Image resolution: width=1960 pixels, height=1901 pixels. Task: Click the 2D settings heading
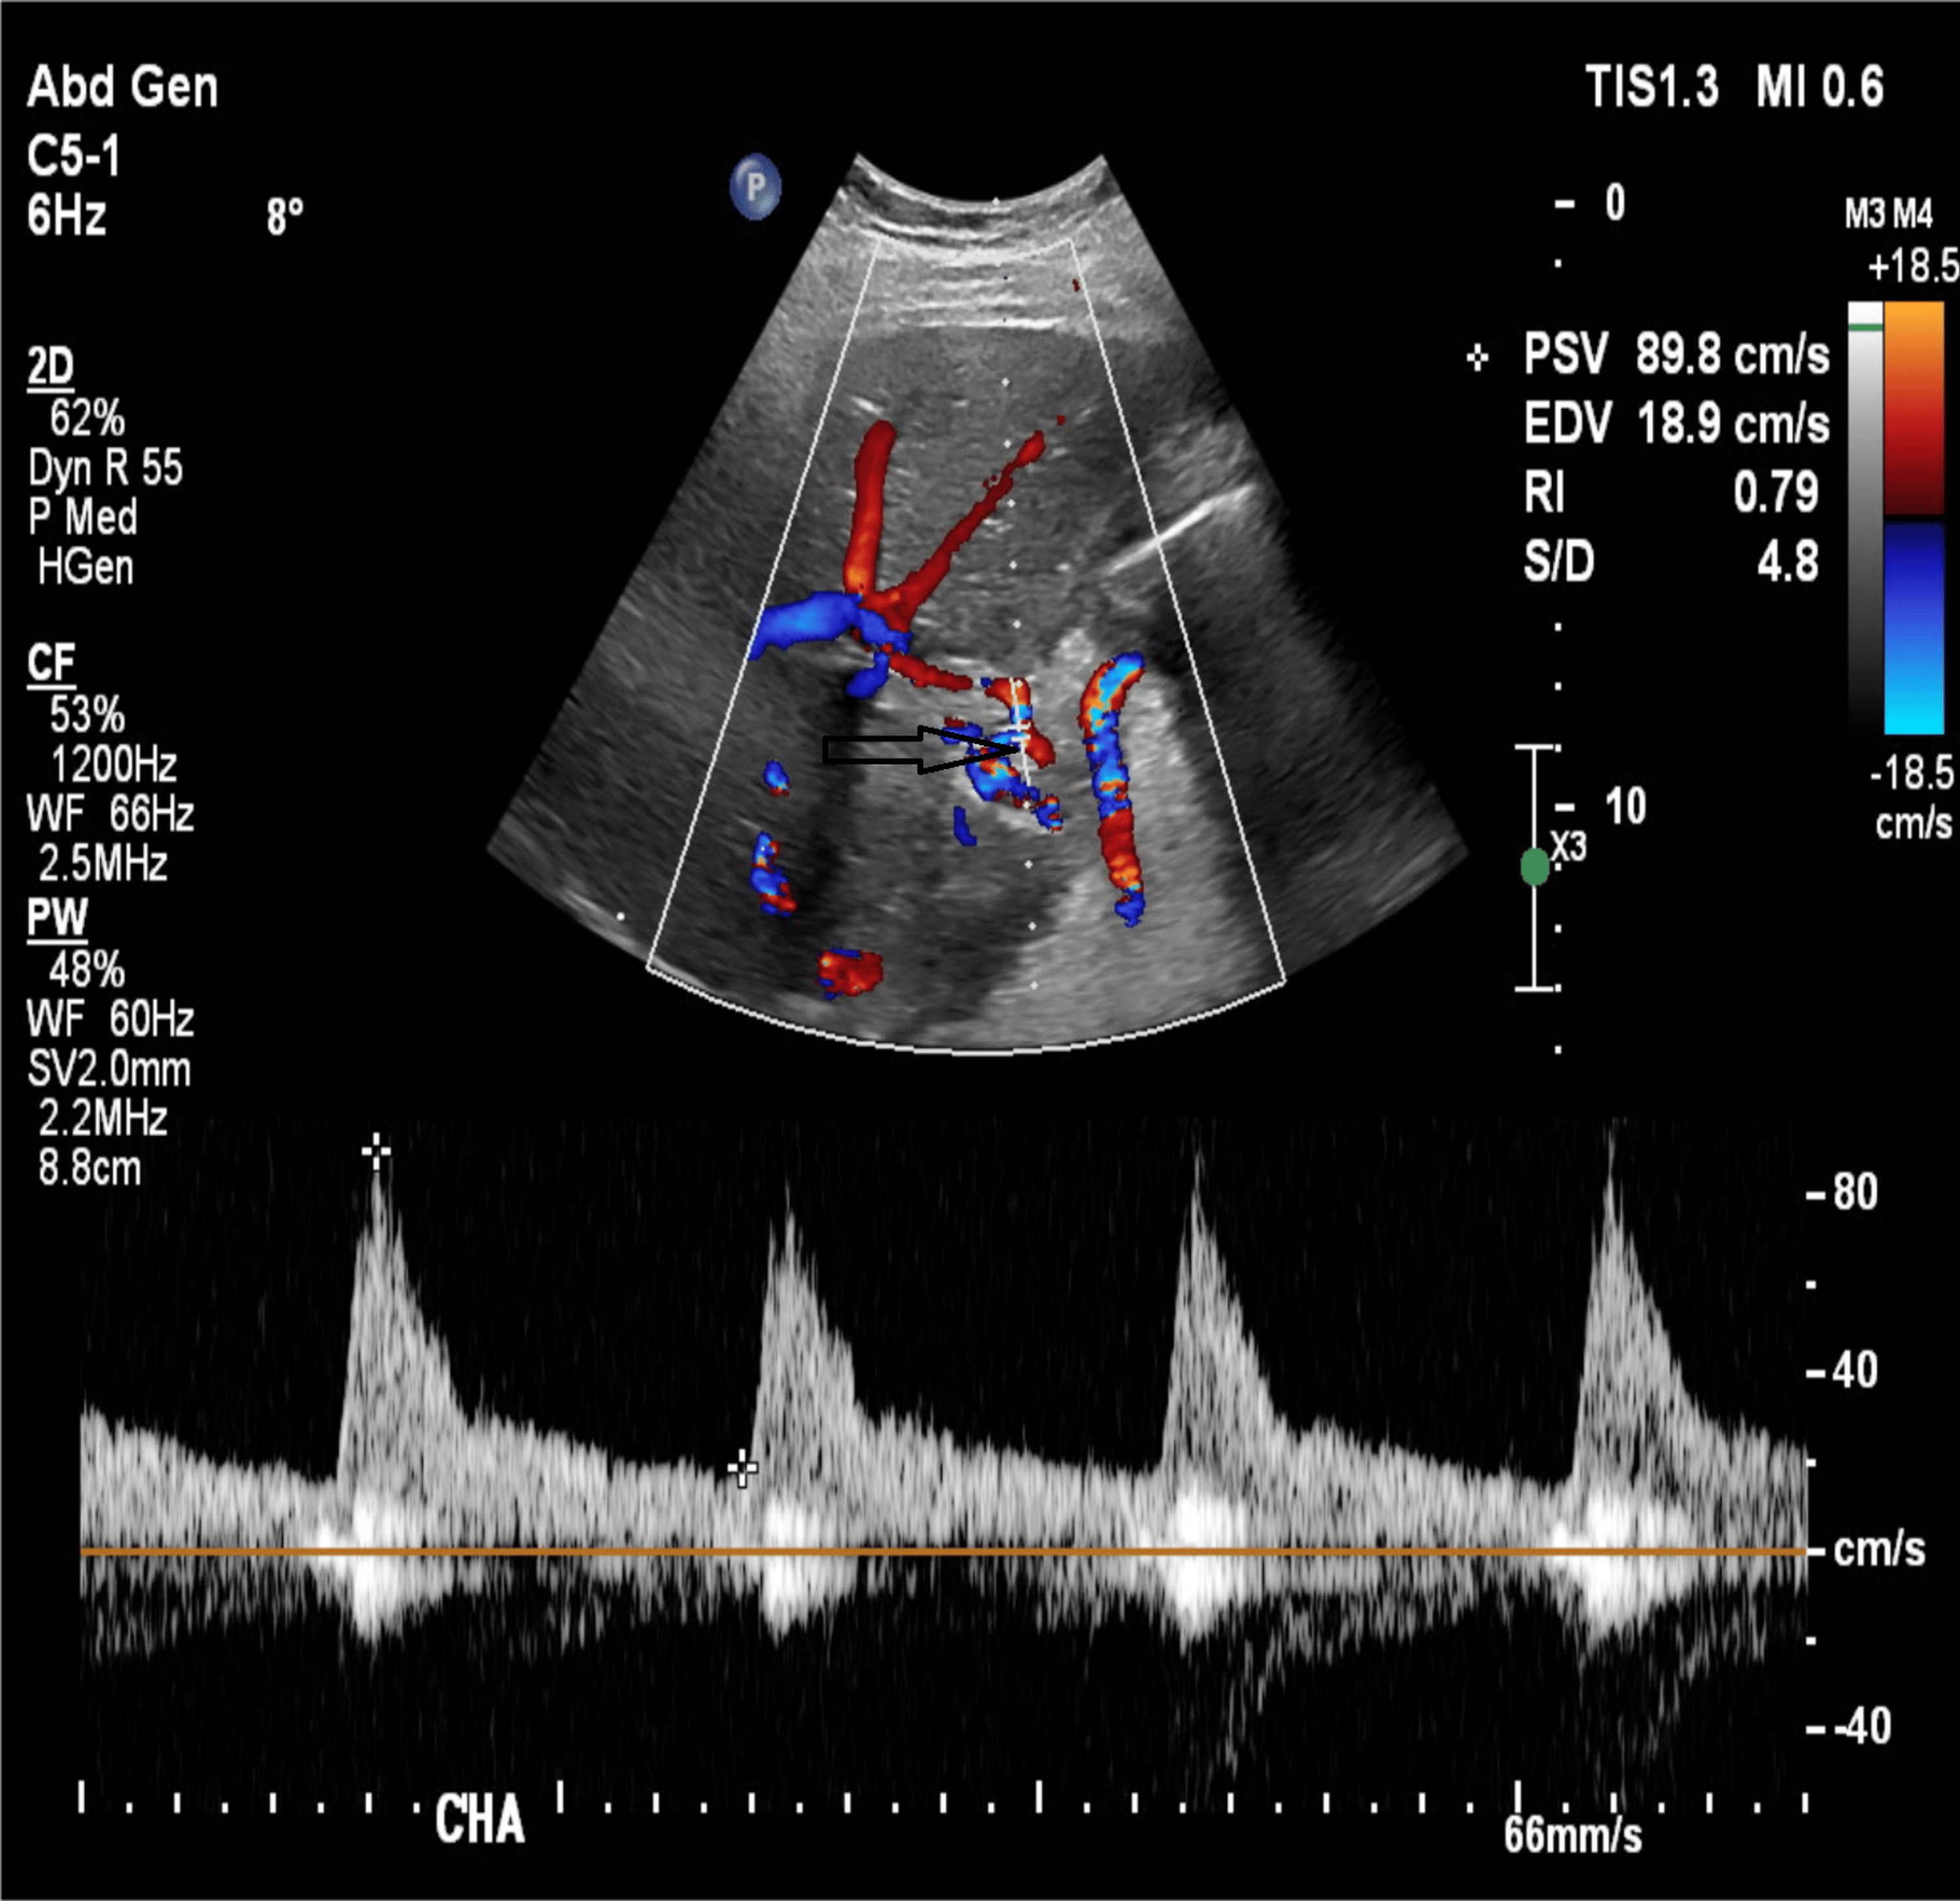tap(50, 368)
